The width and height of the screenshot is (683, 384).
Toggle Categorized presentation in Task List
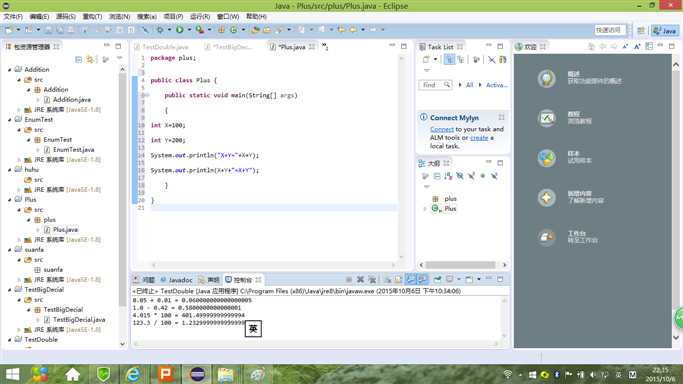coord(449,59)
